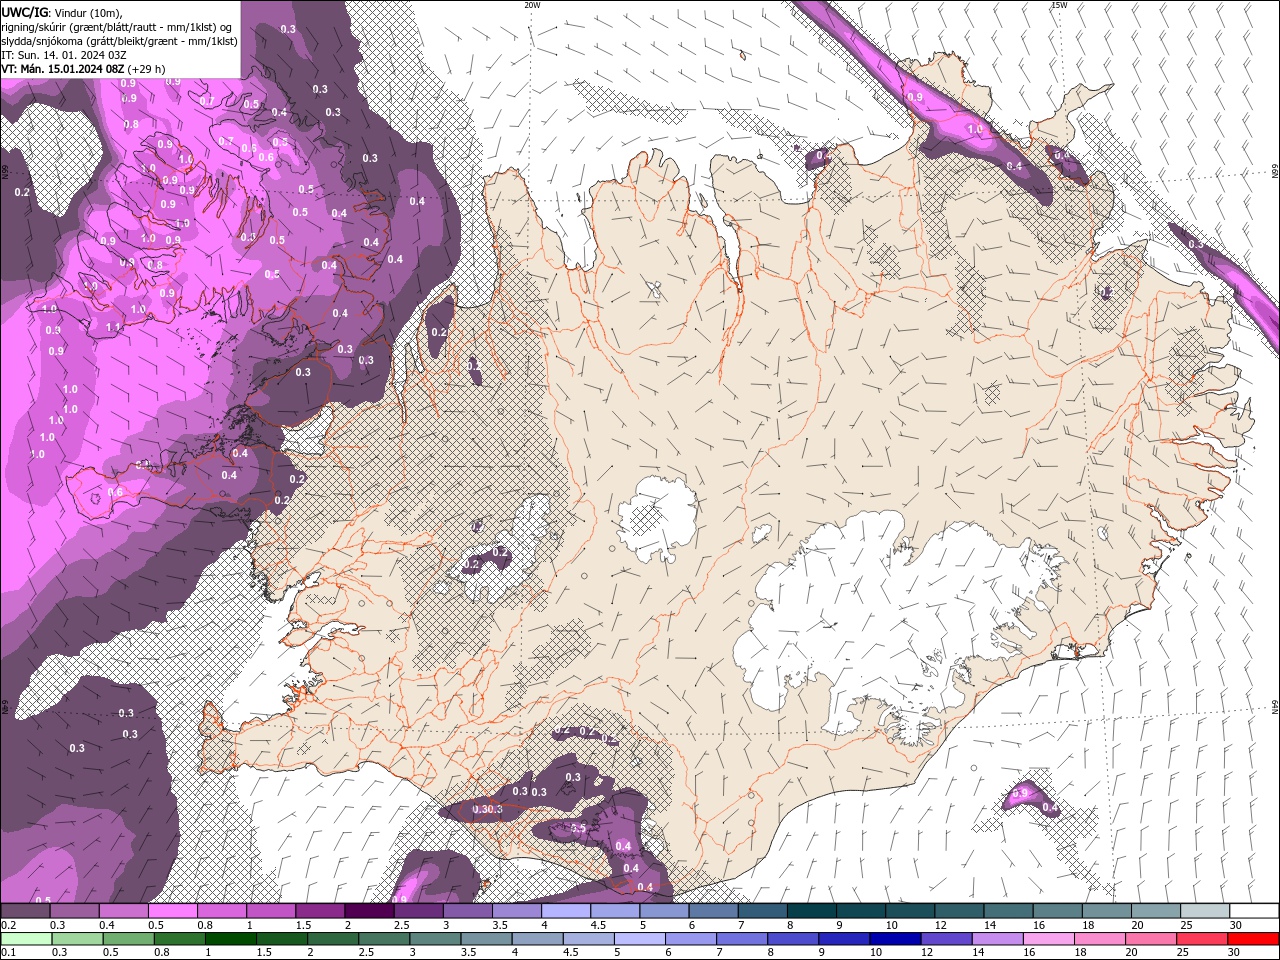Click the '15W' longitude label
The width and height of the screenshot is (1280, 960).
tap(1059, 5)
